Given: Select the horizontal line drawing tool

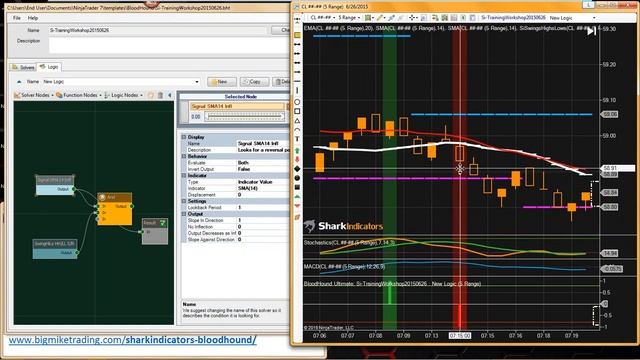Looking at the screenshot, I should pos(297,81).
